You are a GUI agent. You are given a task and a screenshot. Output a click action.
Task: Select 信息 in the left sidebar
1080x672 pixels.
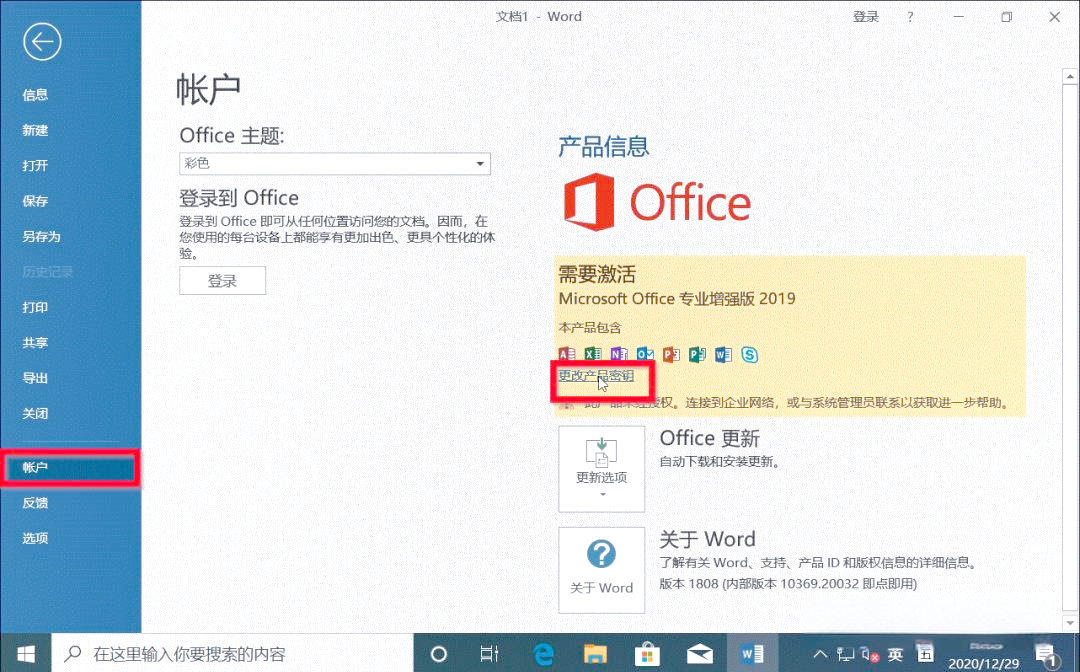click(x=35, y=95)
